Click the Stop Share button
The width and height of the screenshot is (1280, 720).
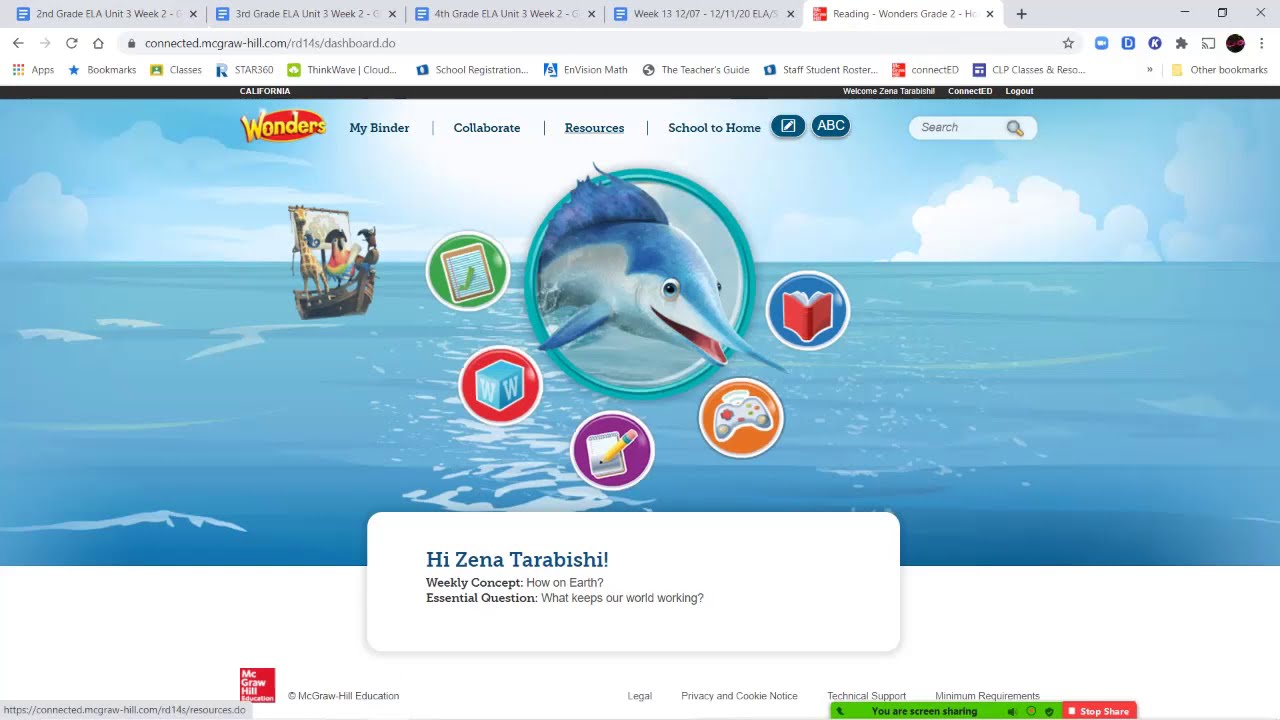[1098, 711]
